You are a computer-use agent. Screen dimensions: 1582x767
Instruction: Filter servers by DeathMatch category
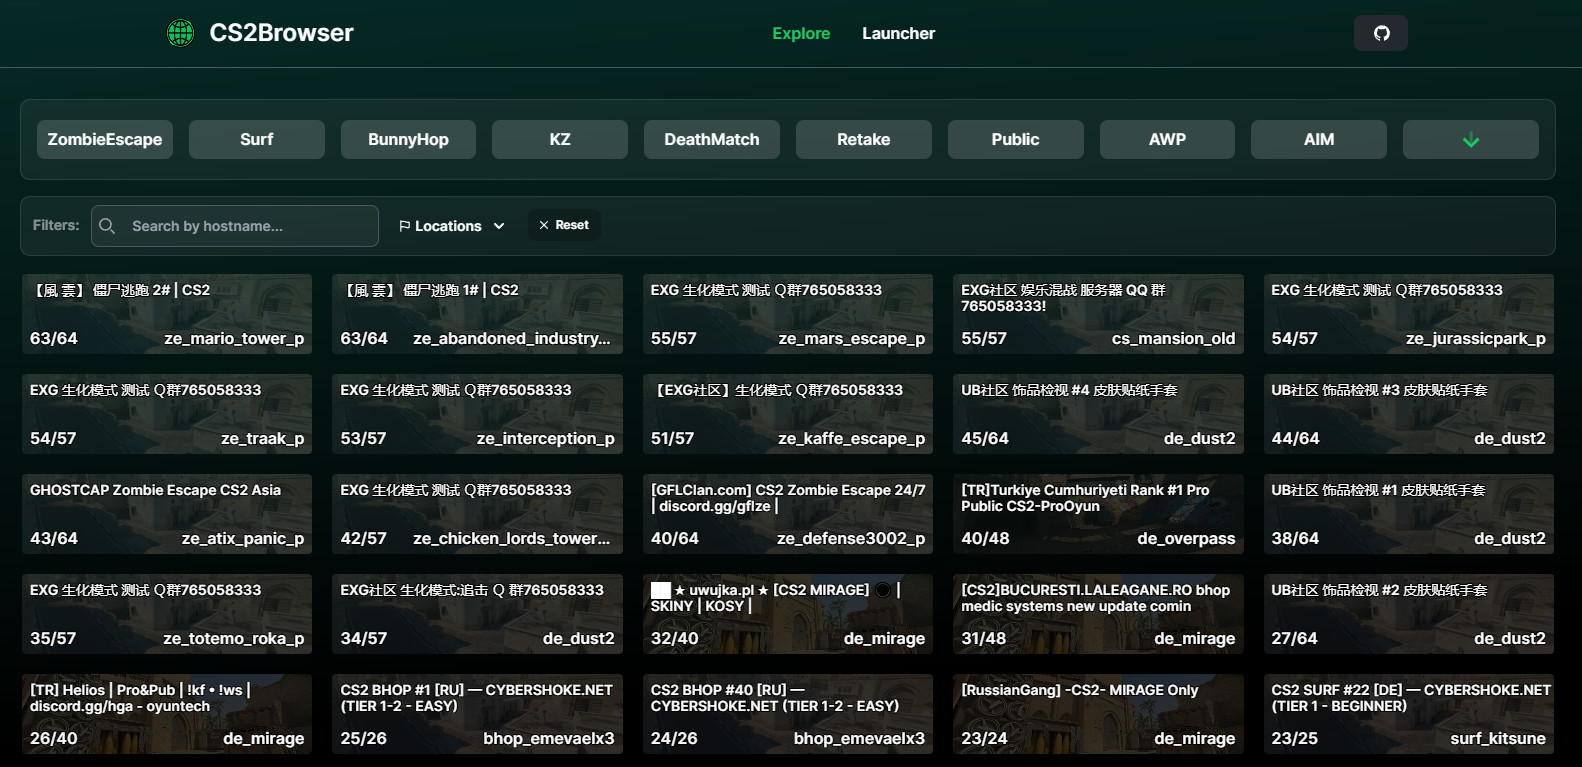coord(711,140)
